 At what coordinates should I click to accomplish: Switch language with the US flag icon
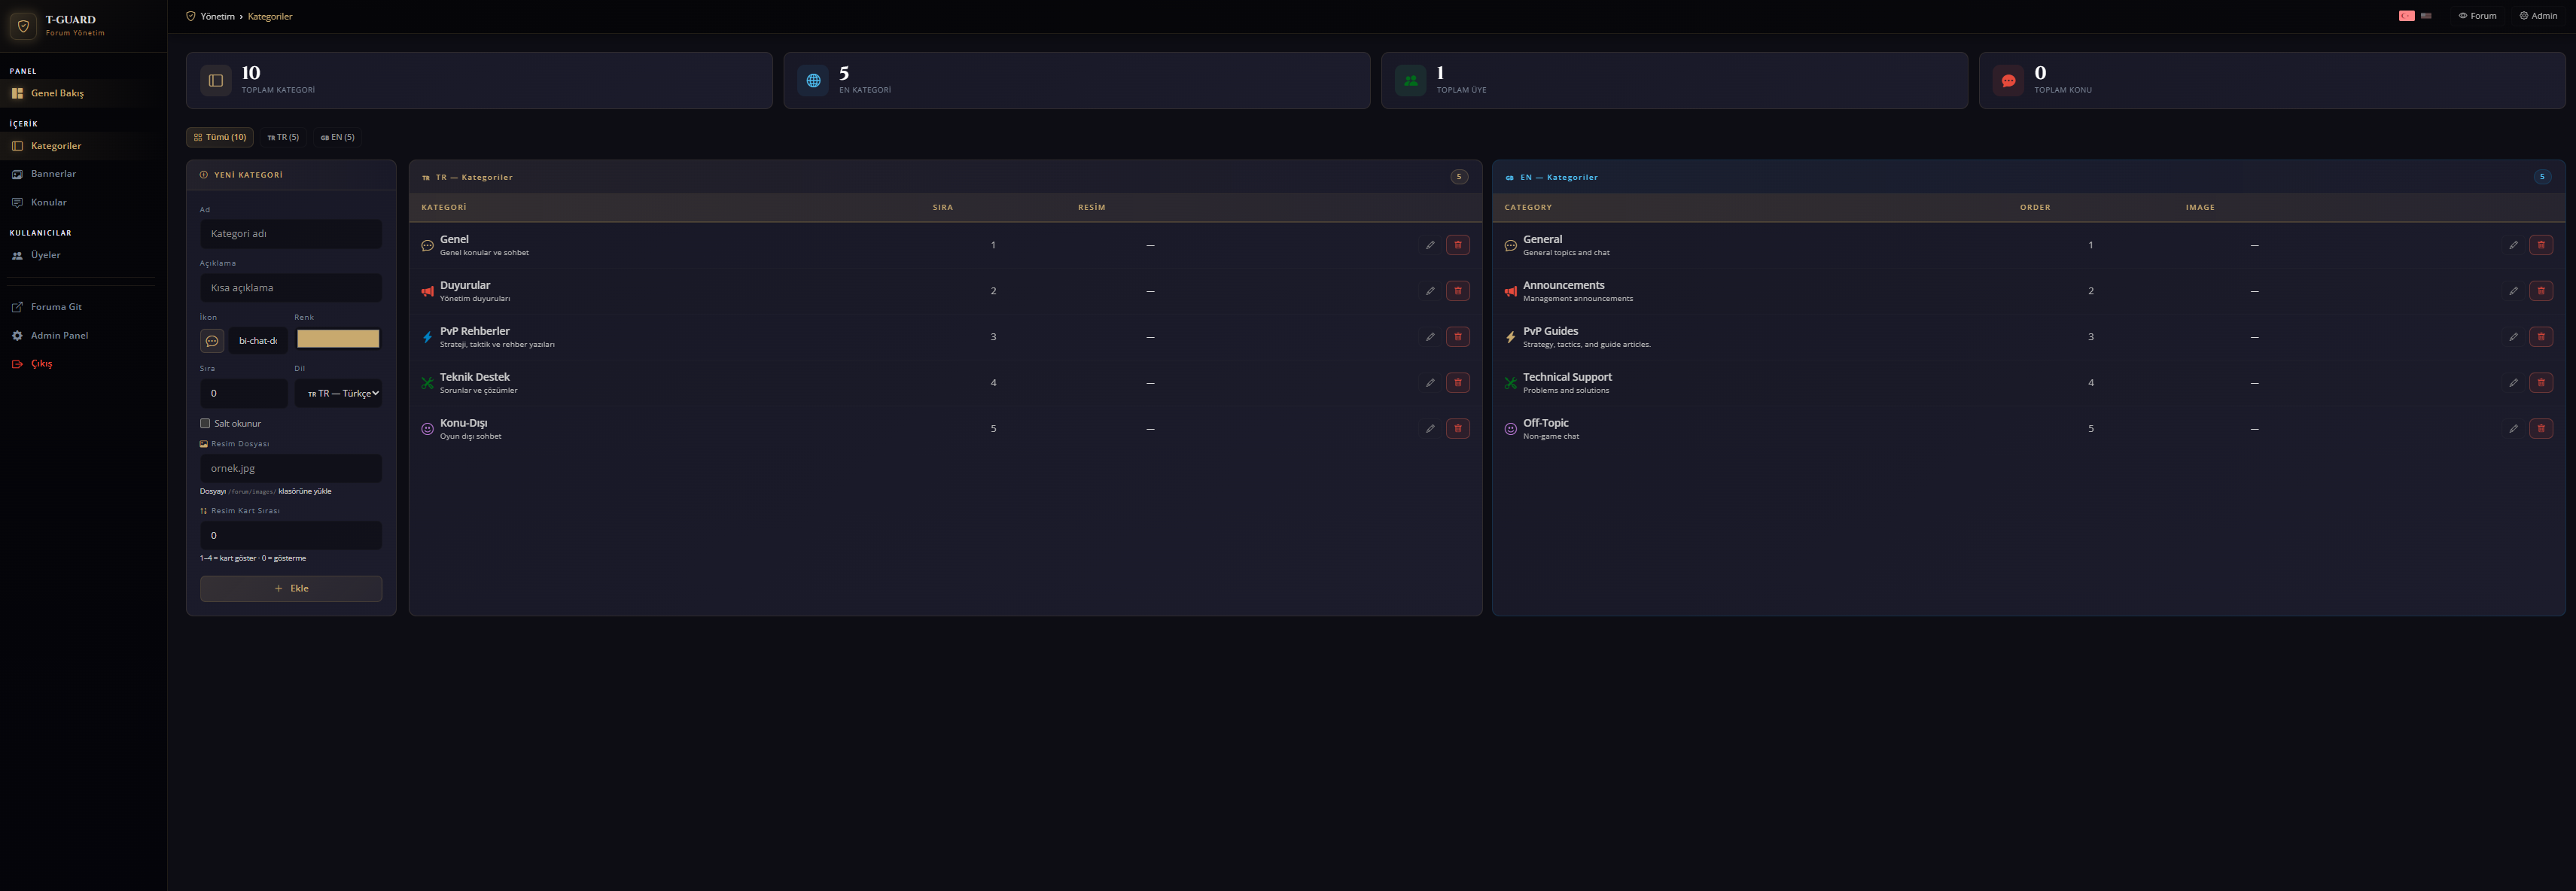[x=2426, y=16]
